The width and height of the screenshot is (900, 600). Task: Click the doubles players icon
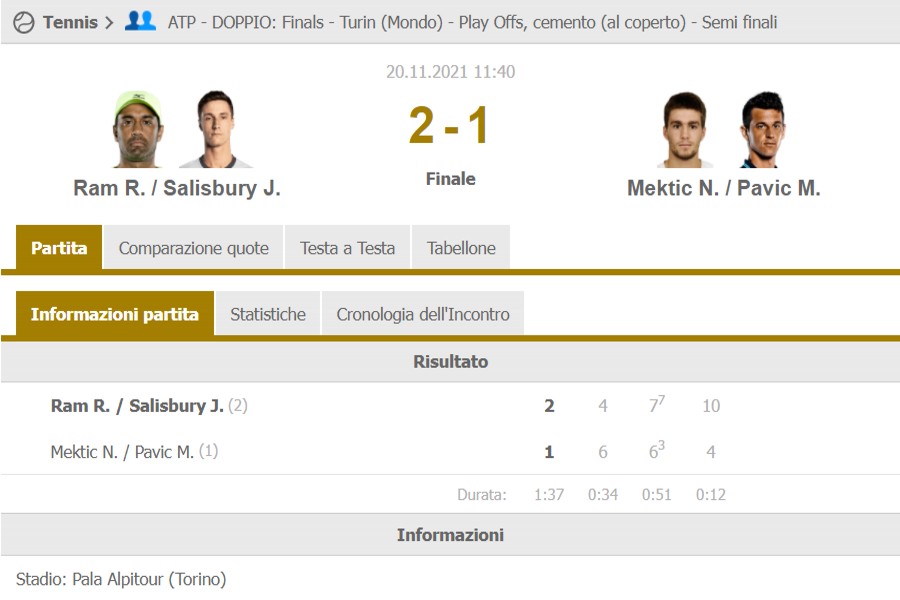[x=140, y=21]
